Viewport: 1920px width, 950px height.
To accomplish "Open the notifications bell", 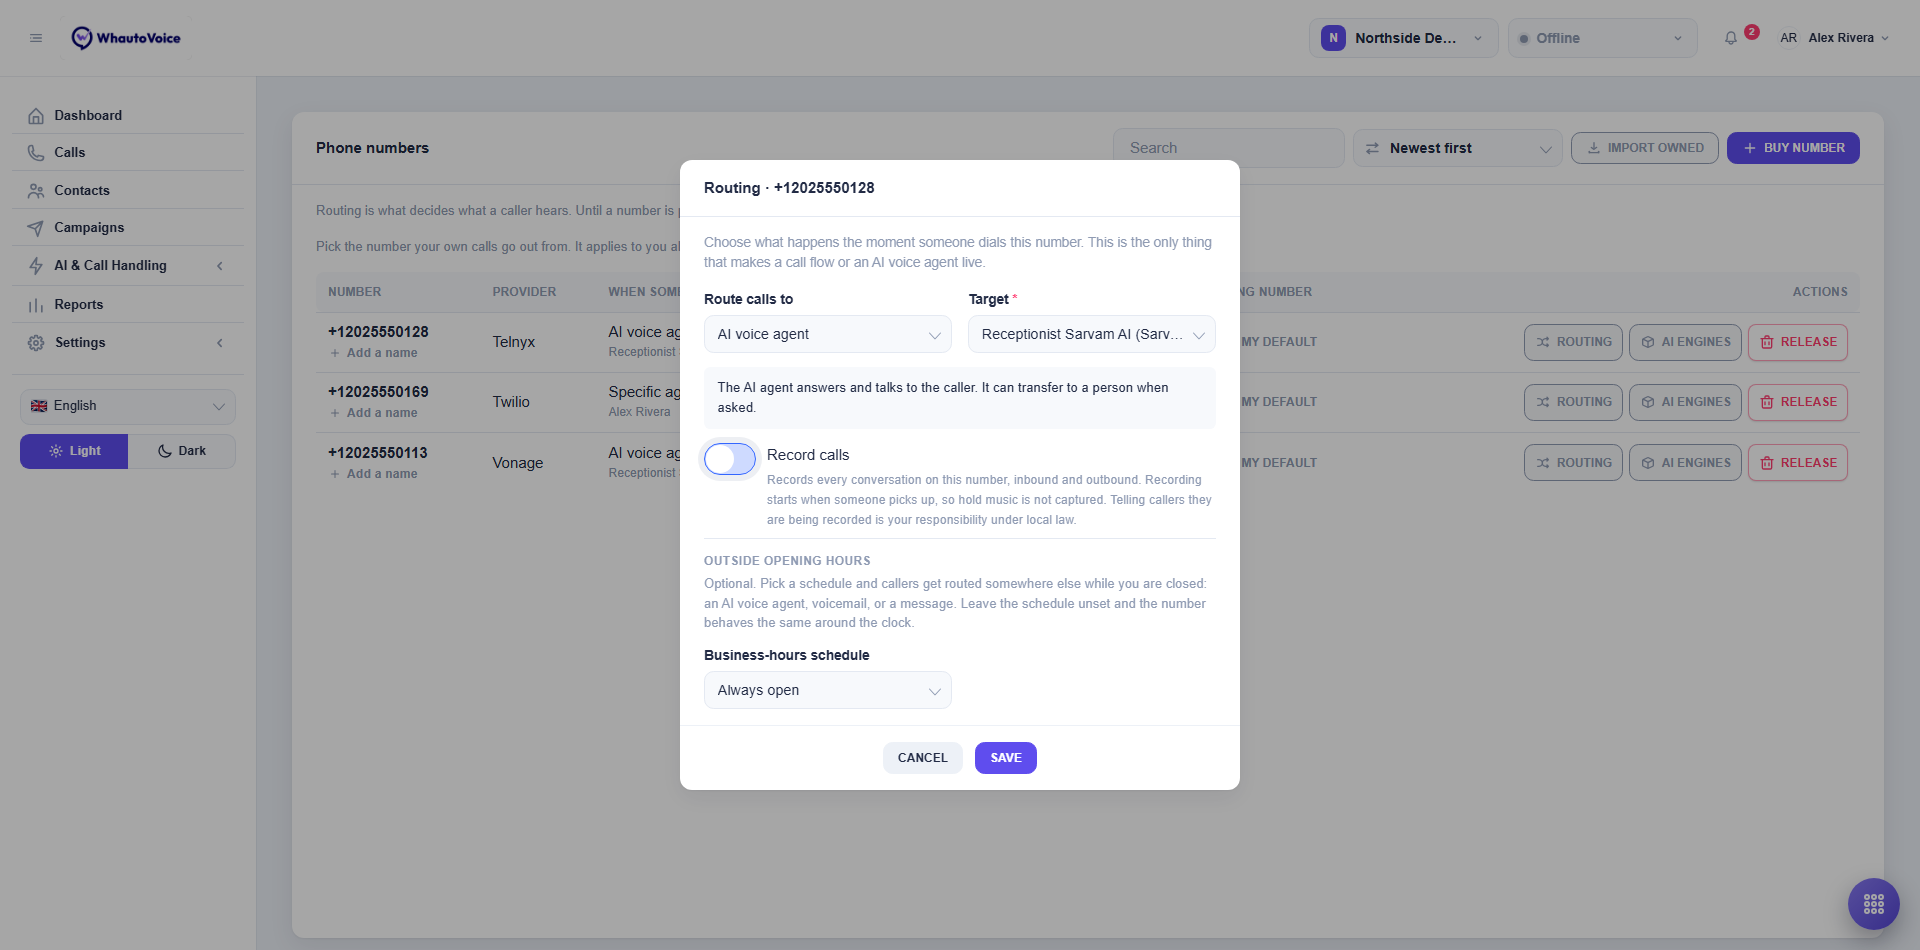I will click(x=1731, y=38).
